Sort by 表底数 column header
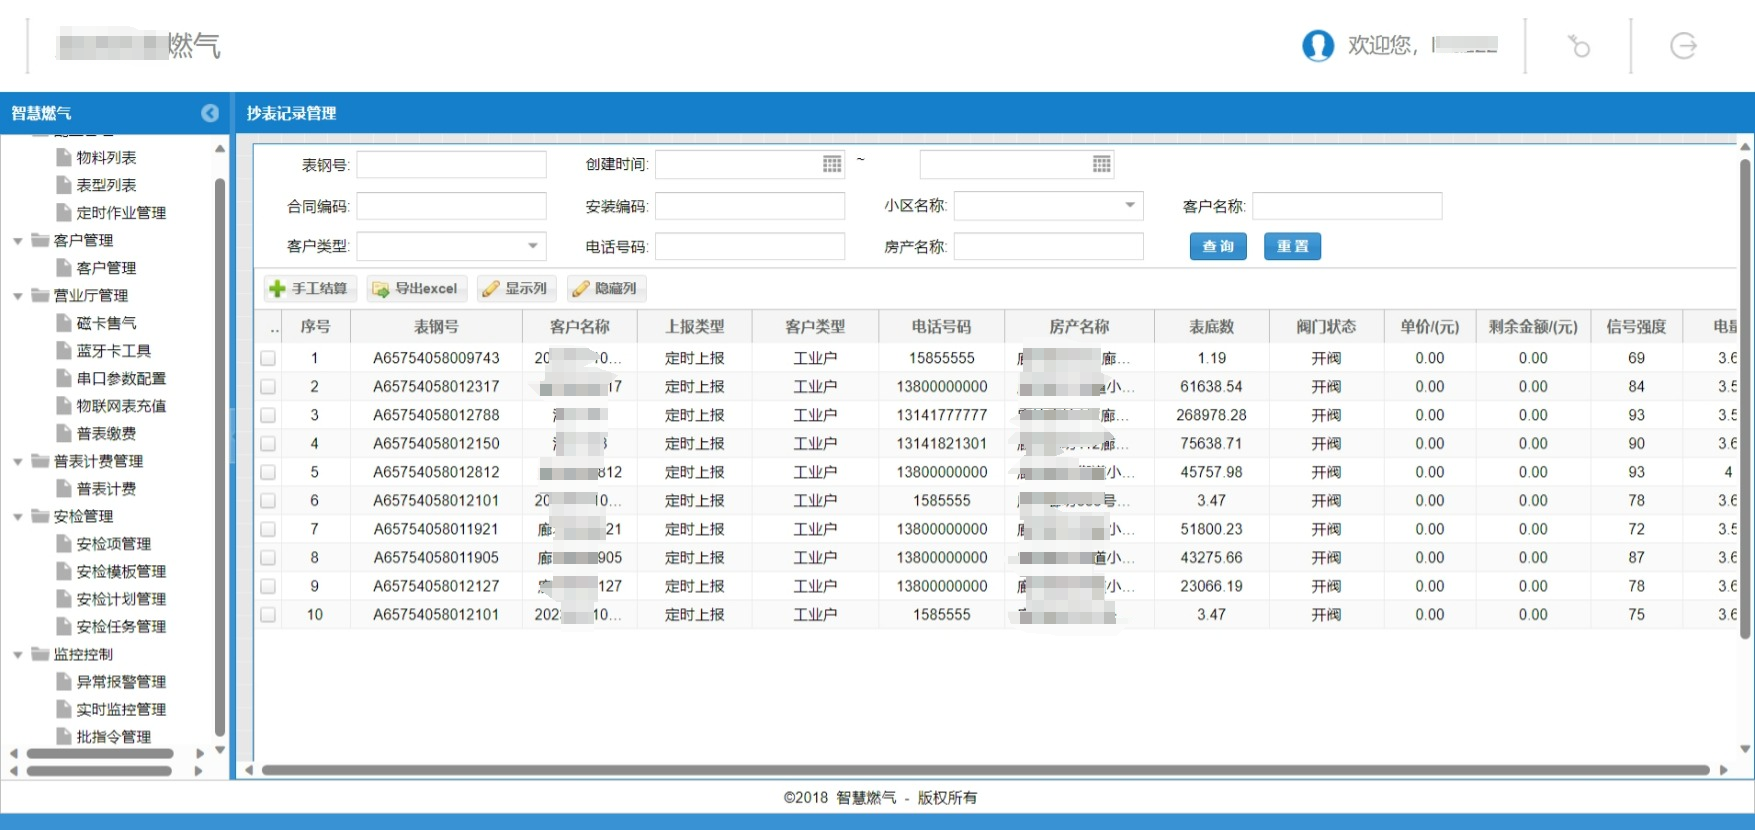This screenshot has height=830, width=1755. (x=1211, y=327)
